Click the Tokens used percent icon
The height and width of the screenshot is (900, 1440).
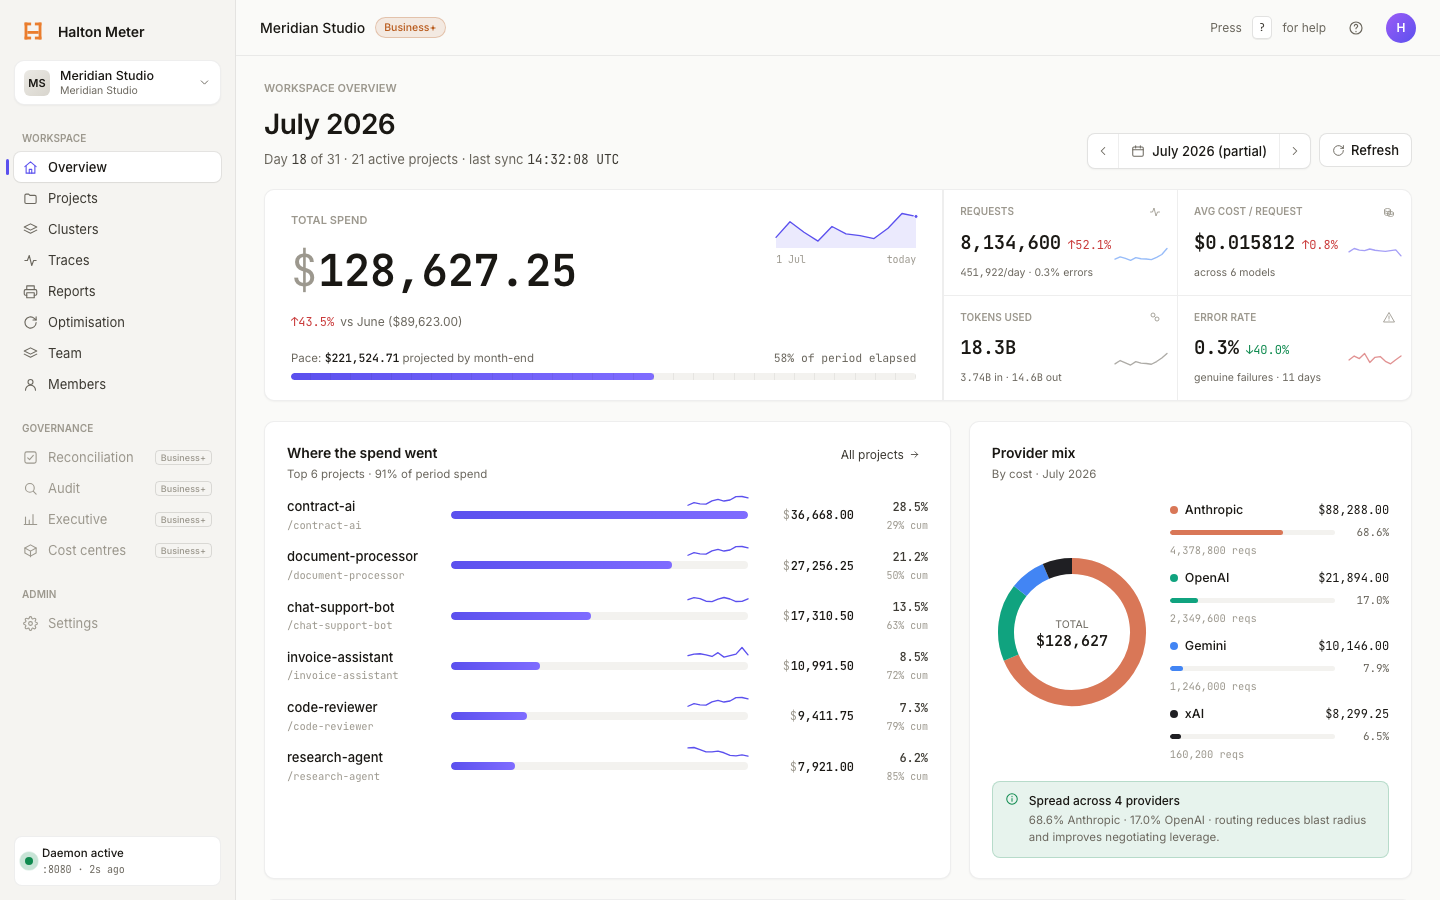[x=1155, y=317]
